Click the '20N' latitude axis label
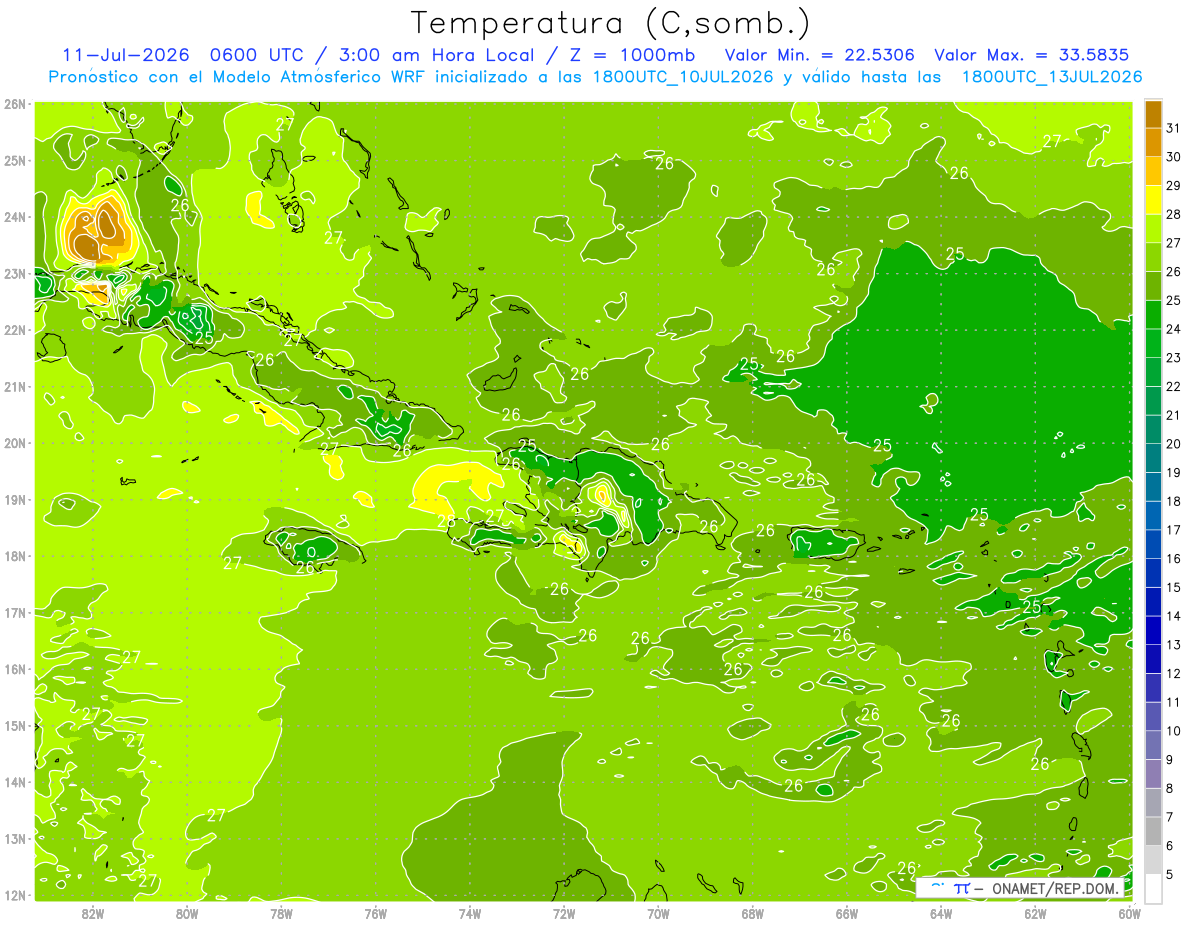The width and height of the screenshot is (1200, 927). pyautogui.click(x=15, y=443)
